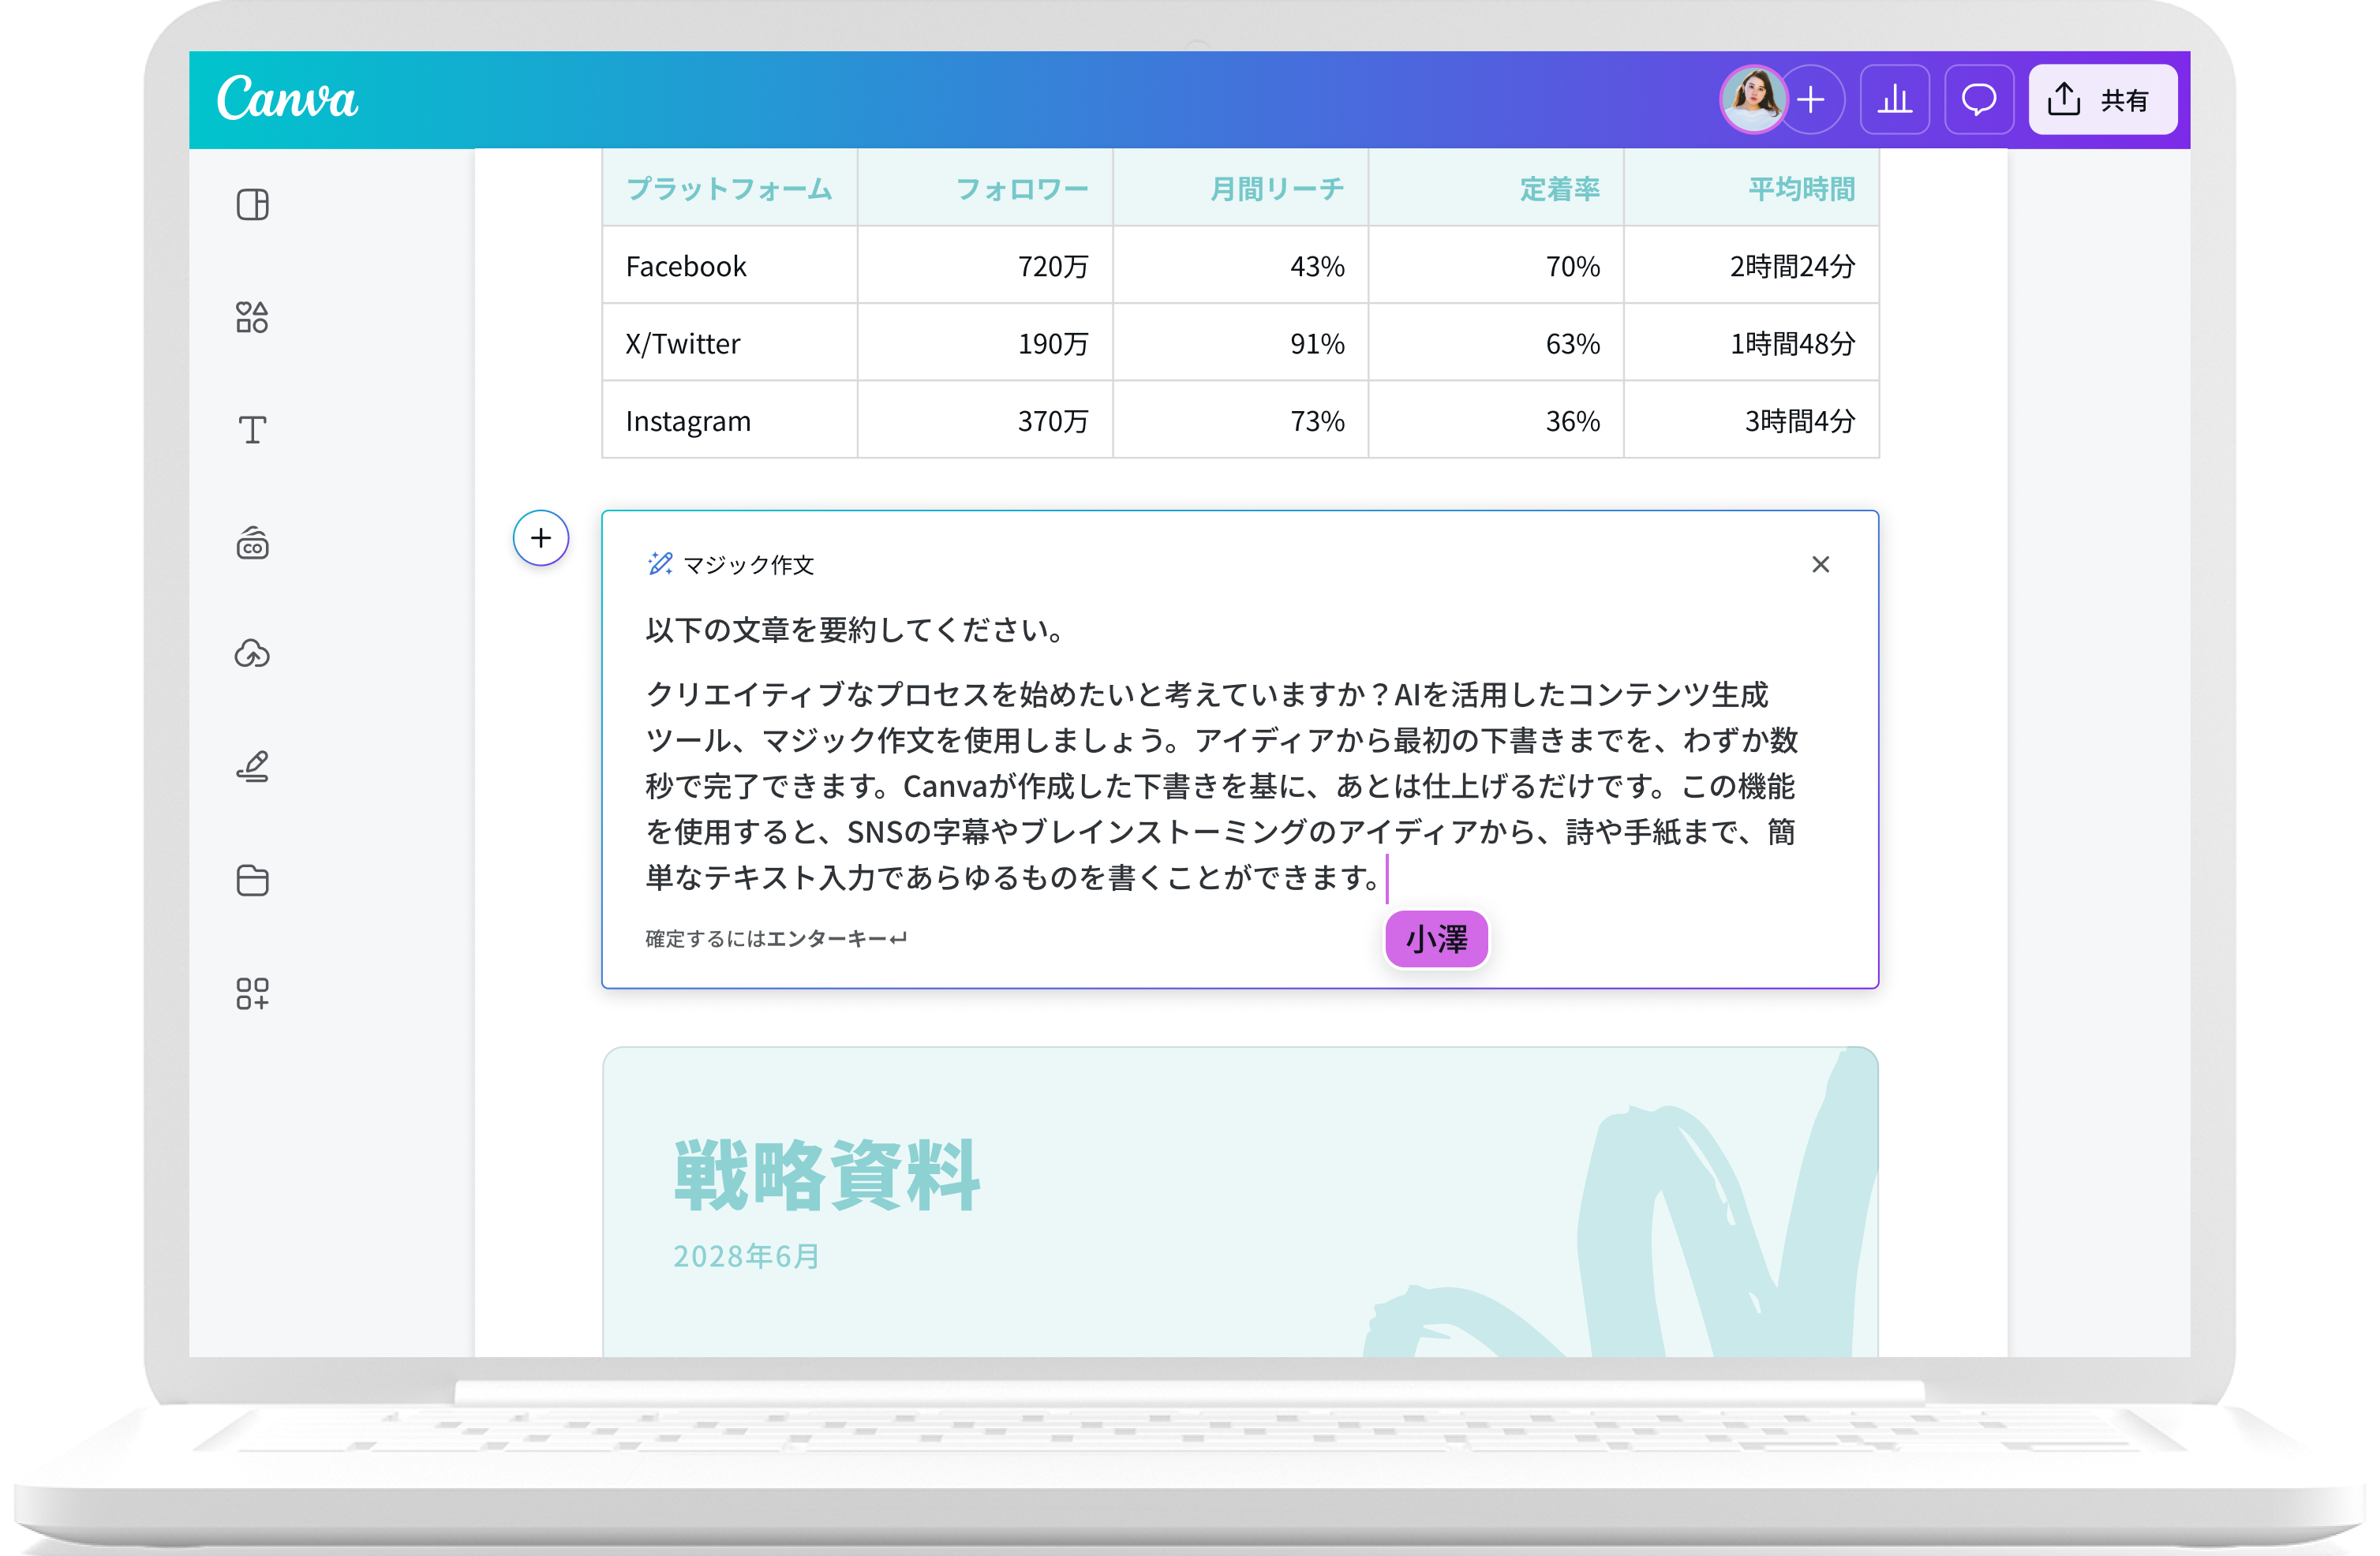The image size is (2380, 1556).
Task: Click the 確定するにはエンターキー hint
Action: 776,938
